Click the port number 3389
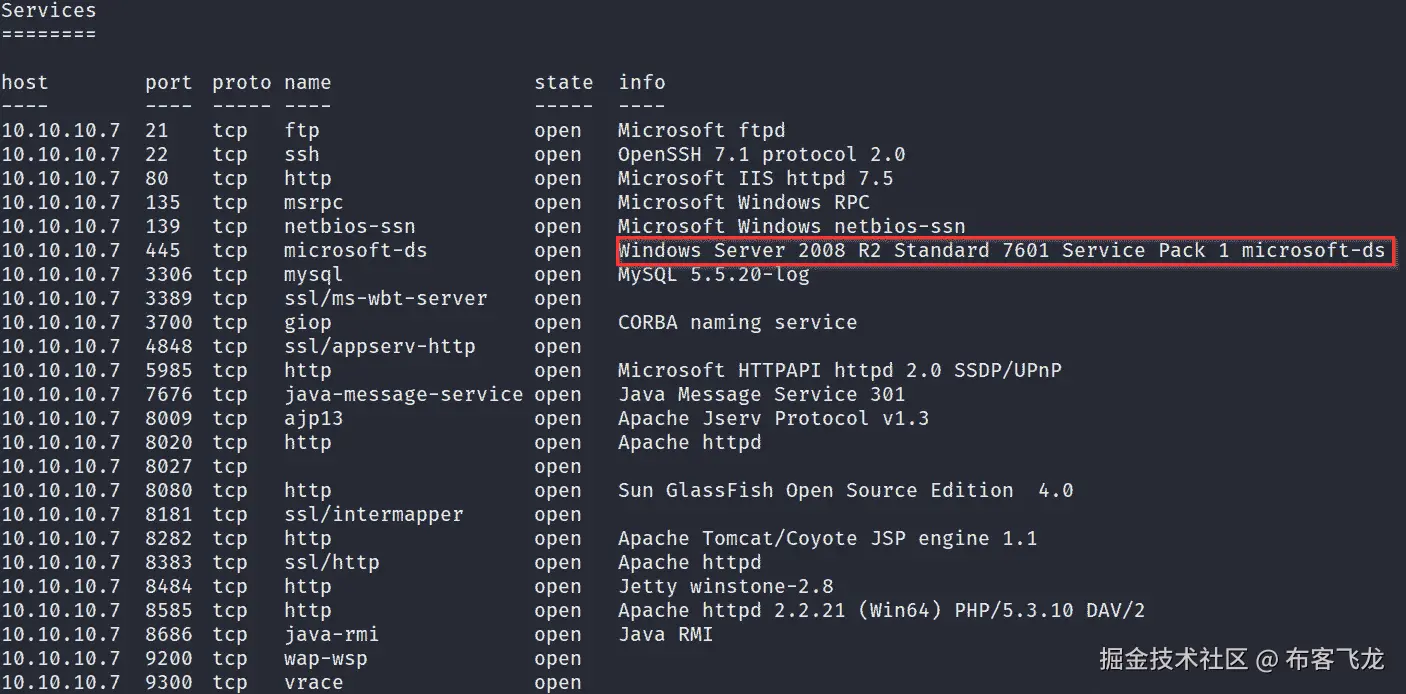 pyautogui.click(x=168, y=299)
